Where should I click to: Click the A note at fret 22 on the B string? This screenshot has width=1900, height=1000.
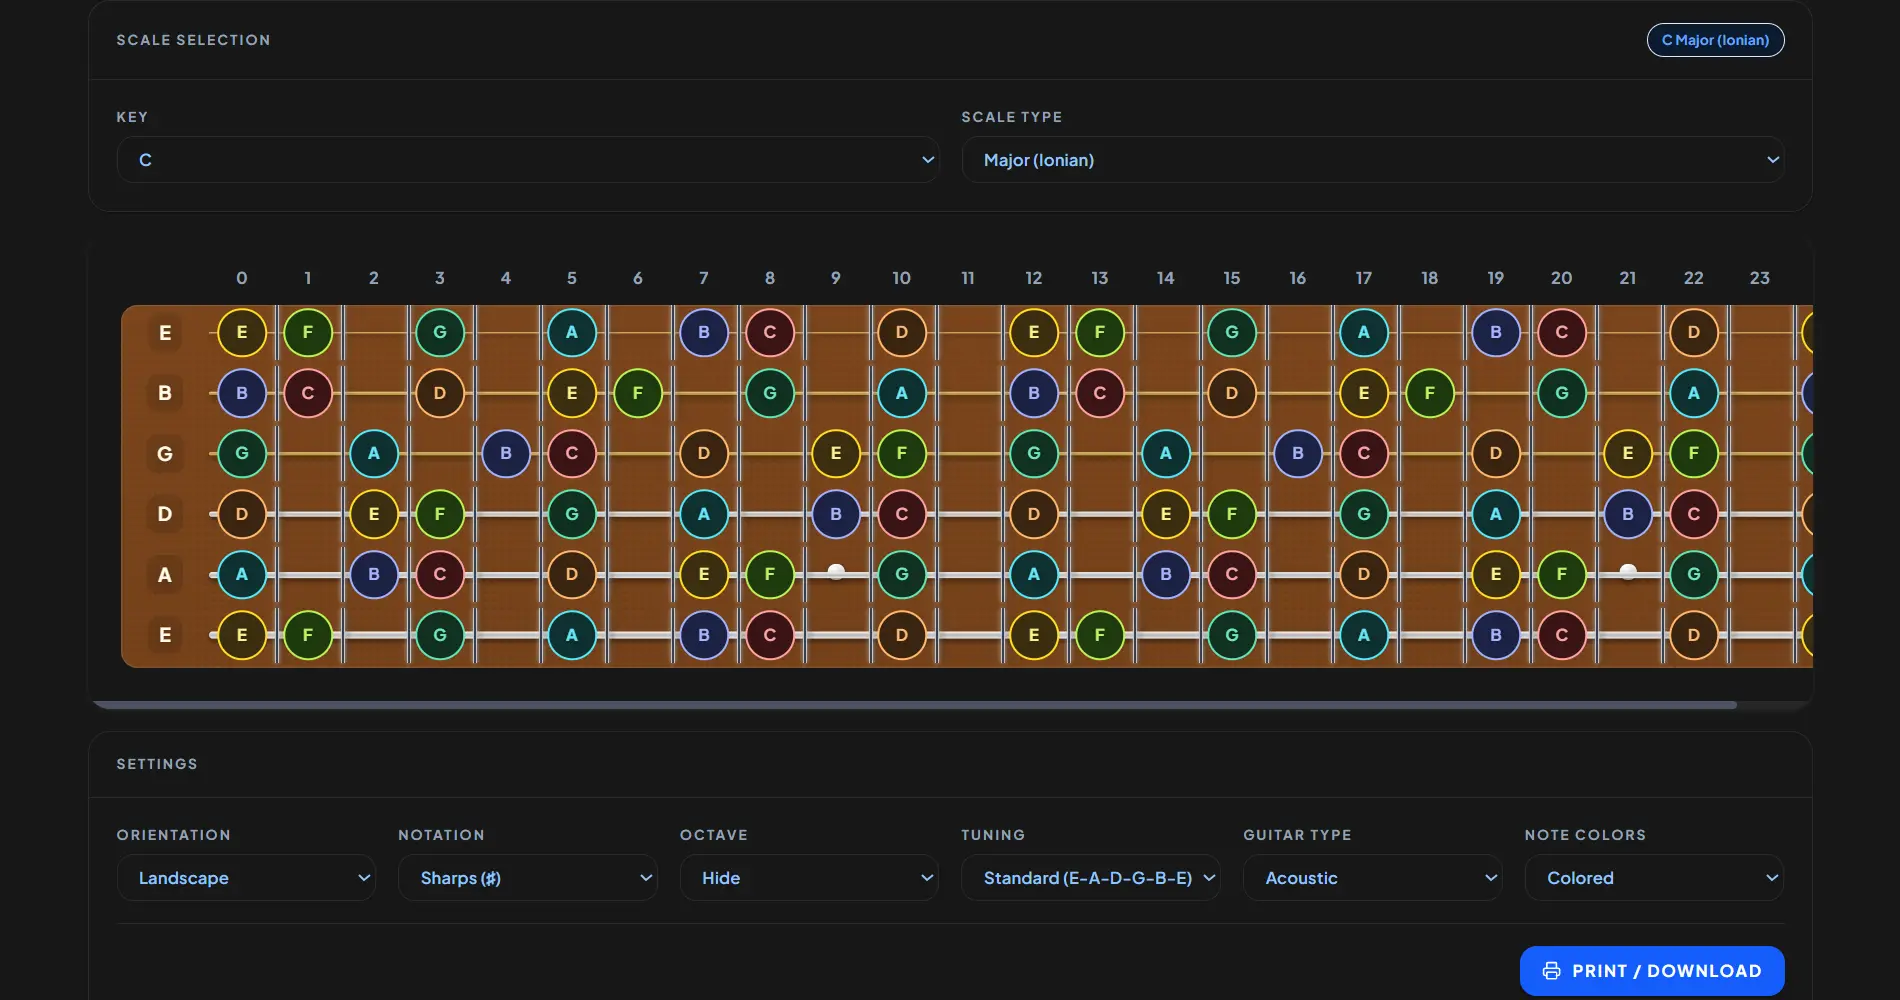pos(1694,393)
